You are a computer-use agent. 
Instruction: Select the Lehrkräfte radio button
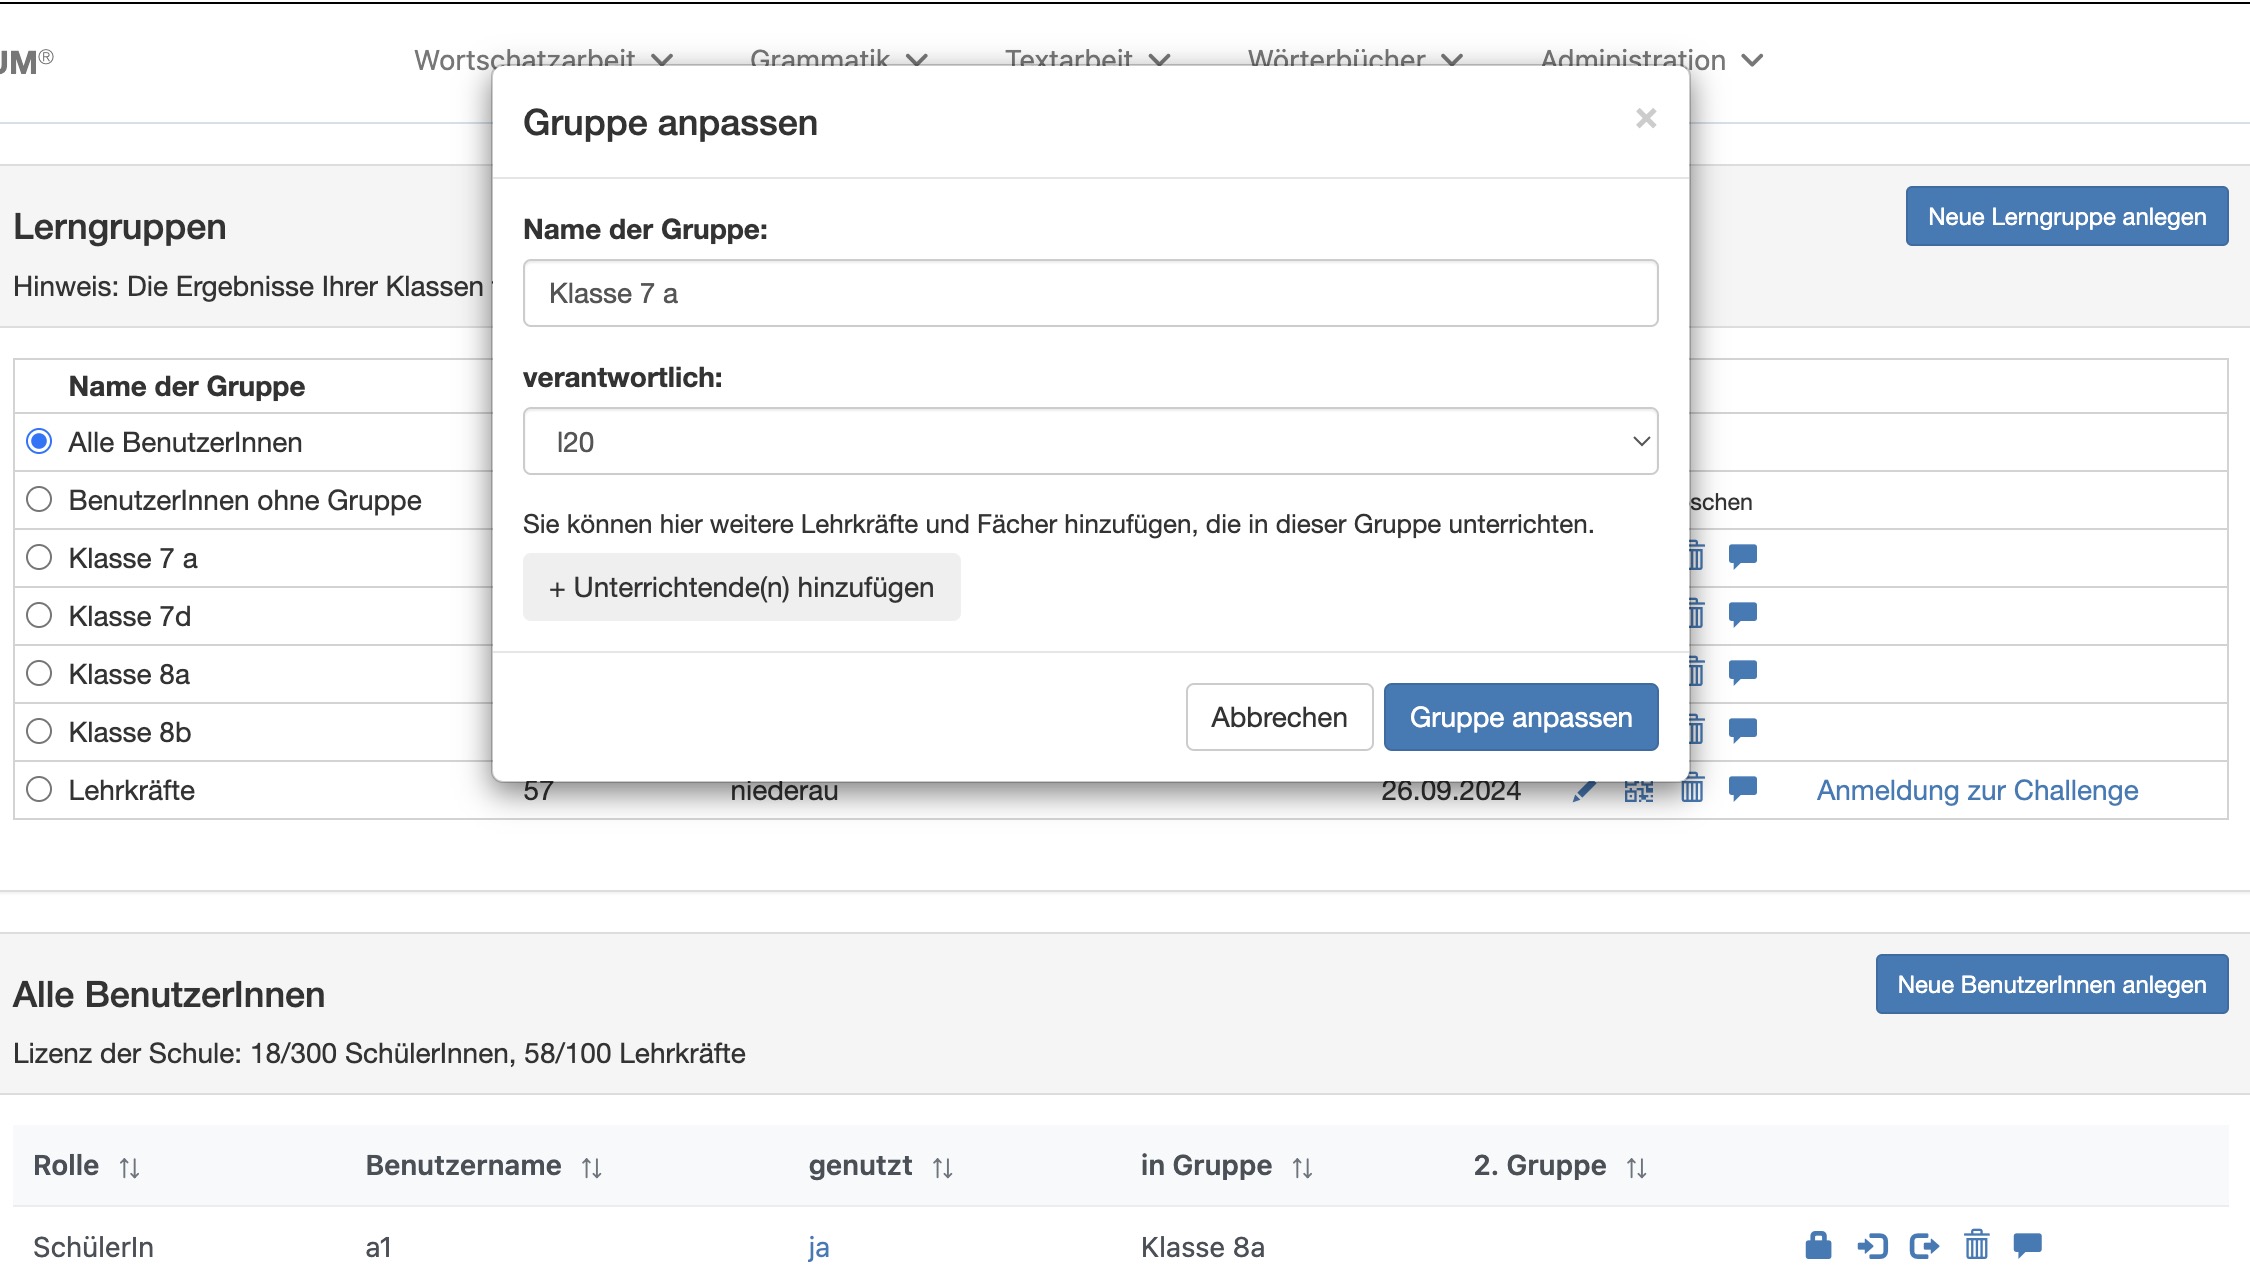[39, 789]
